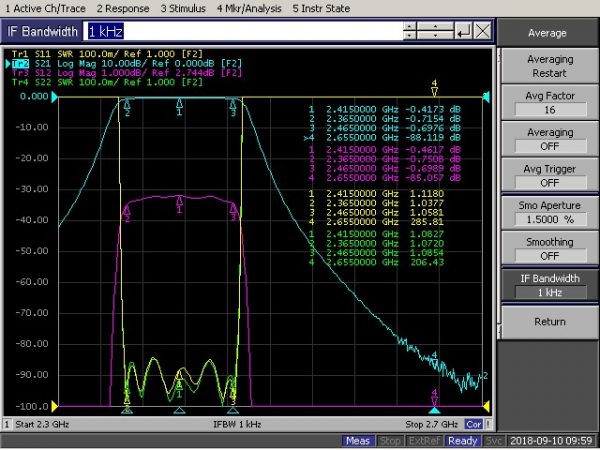Confirm entry with the Enter arrow icon
This screenshot has height=450, width=600.
pos(462,32)
